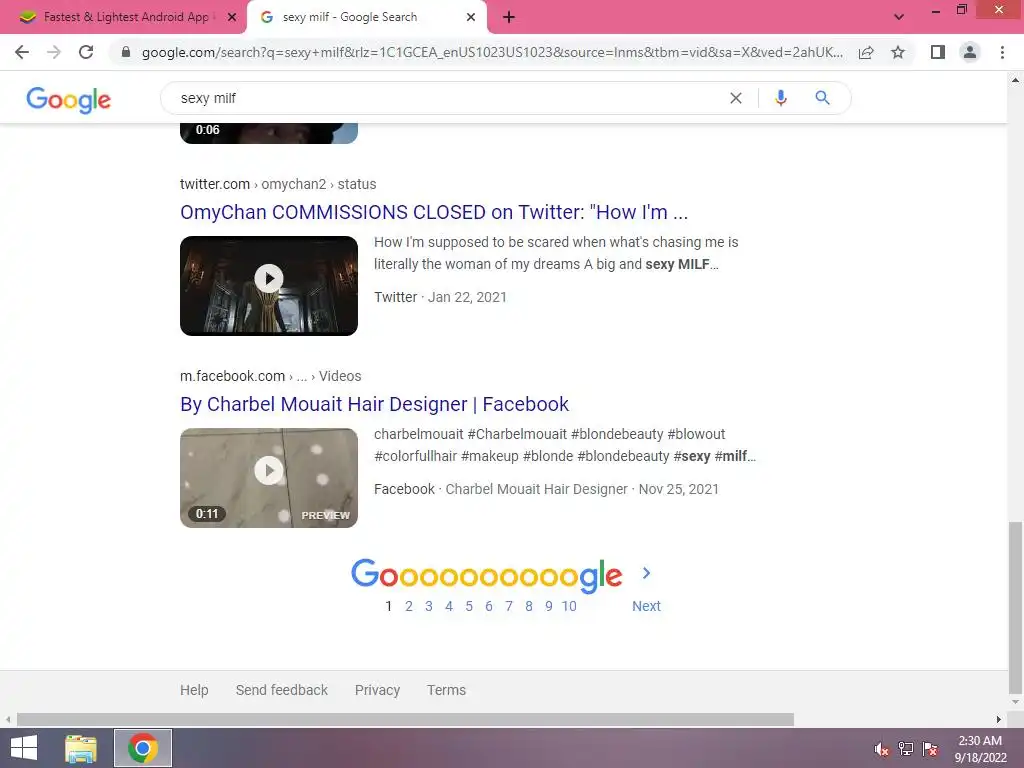The image size is (1024, 768).
Task: Click the network tray icon
Action: (906, 749)
